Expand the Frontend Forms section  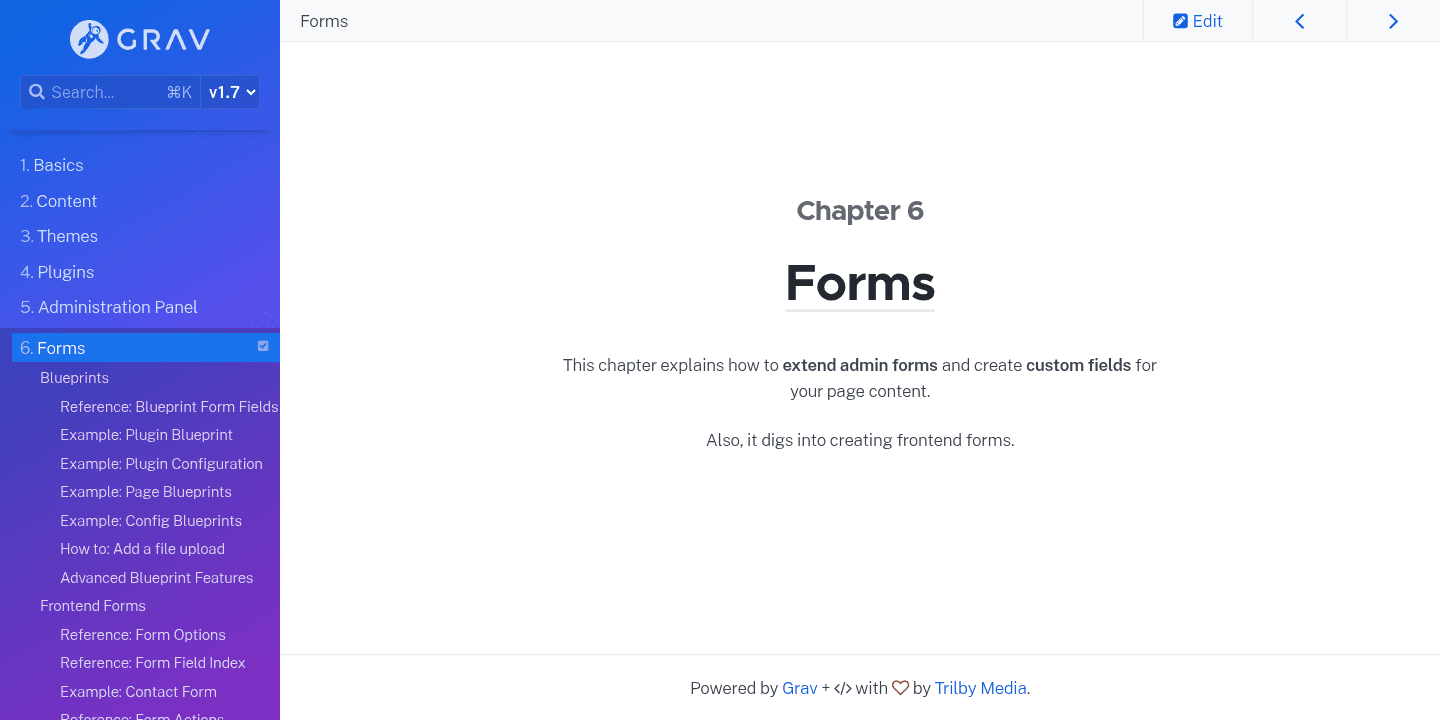tap(93, 605)
